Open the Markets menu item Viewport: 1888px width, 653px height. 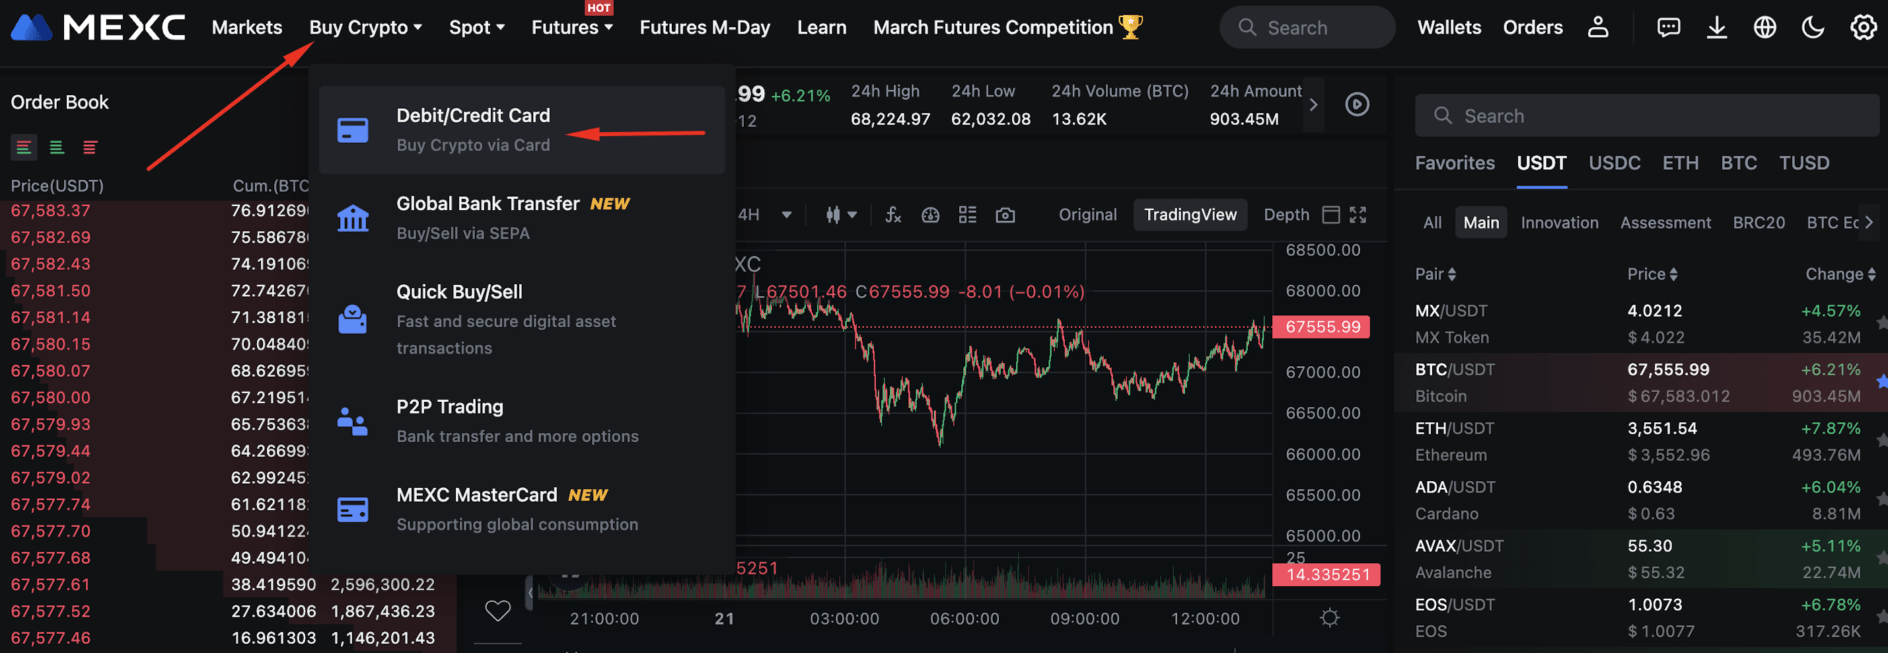coord(246,27)
